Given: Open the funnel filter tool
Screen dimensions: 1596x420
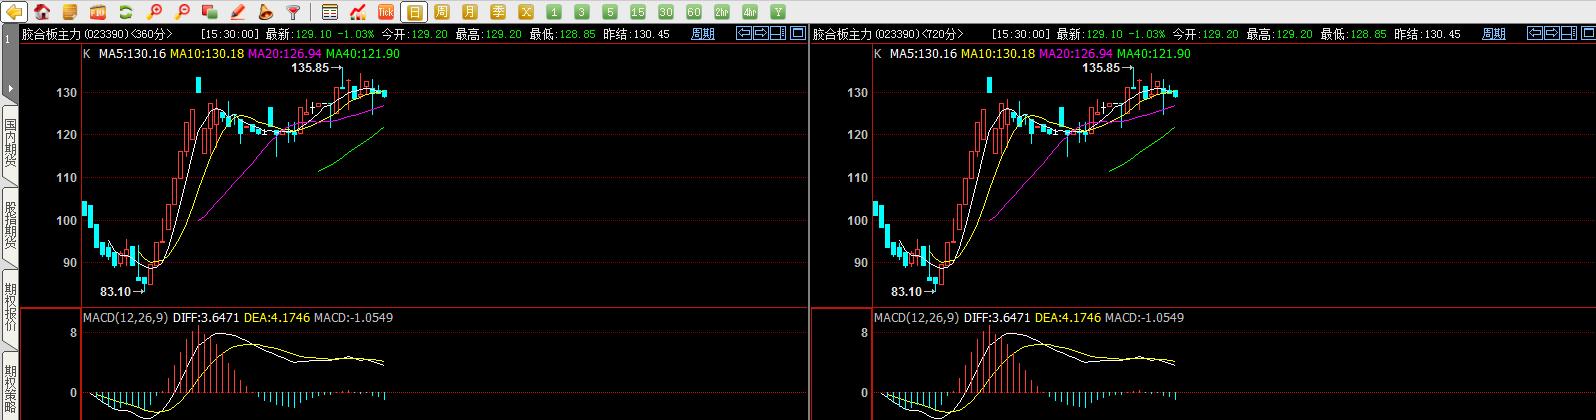Looking at the screenshot, I should pos(293,12).
